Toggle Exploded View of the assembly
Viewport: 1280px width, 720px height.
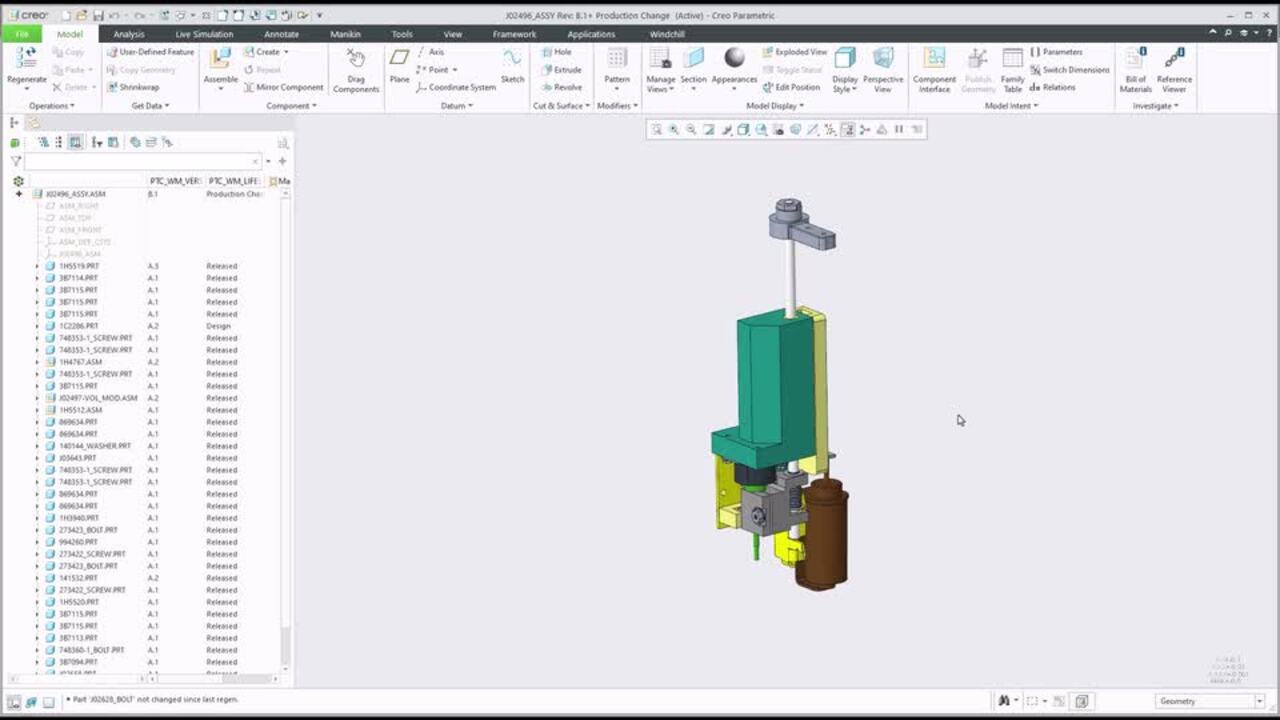click(x=794, y=52)
